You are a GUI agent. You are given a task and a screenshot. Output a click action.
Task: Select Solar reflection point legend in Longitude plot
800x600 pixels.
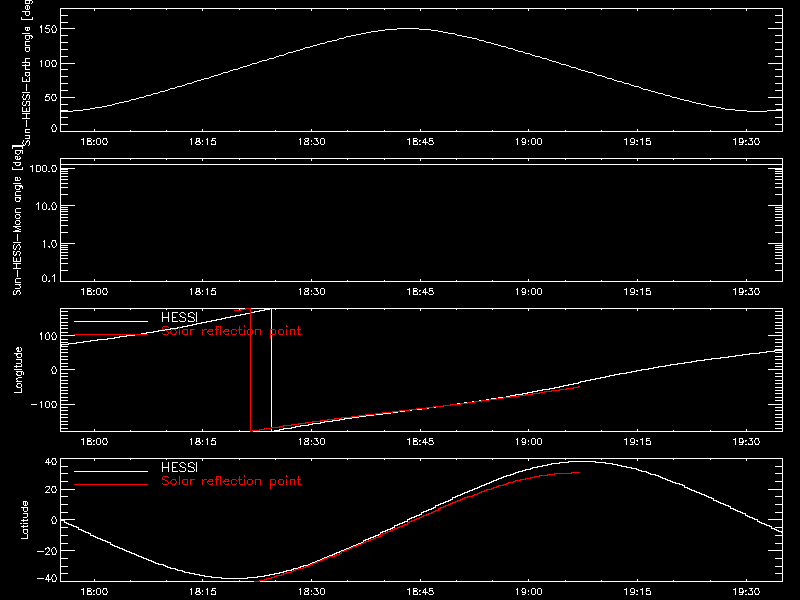point(231,331)
